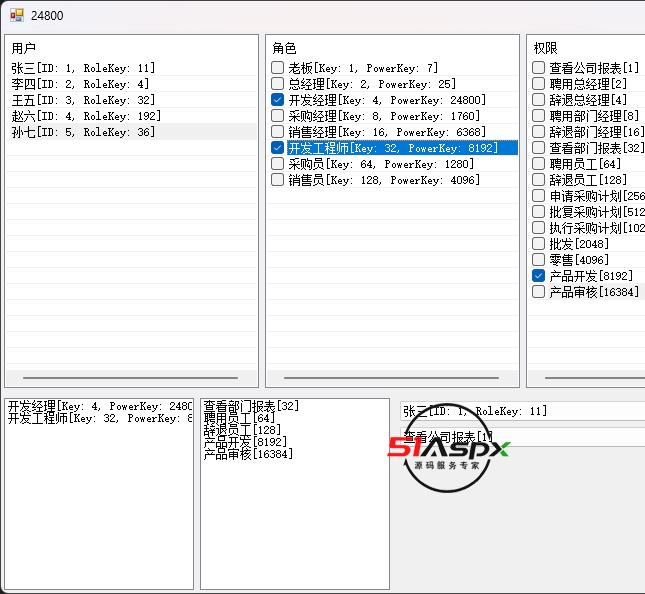The width and height of the screenshot is (645, 594).
Task: Enable the 批复采购计划 permission checkbox
Action: click(x=538, y=212)
